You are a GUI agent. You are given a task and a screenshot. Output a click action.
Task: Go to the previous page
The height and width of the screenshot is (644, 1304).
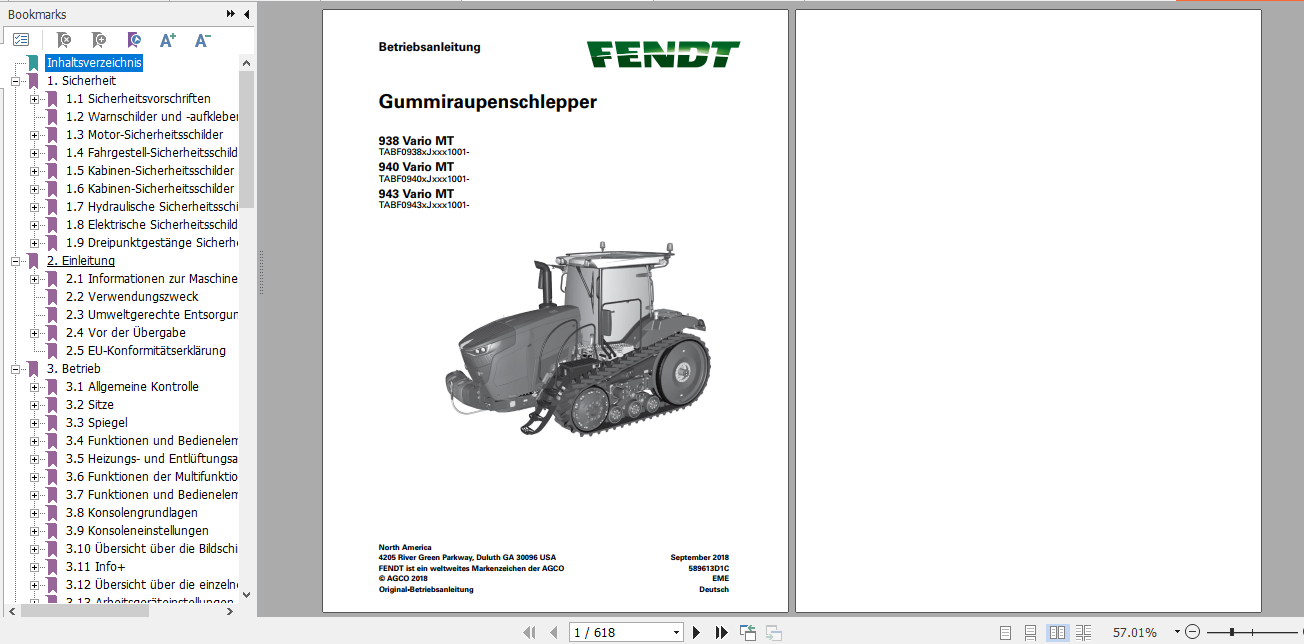click(x=553, y=632)
